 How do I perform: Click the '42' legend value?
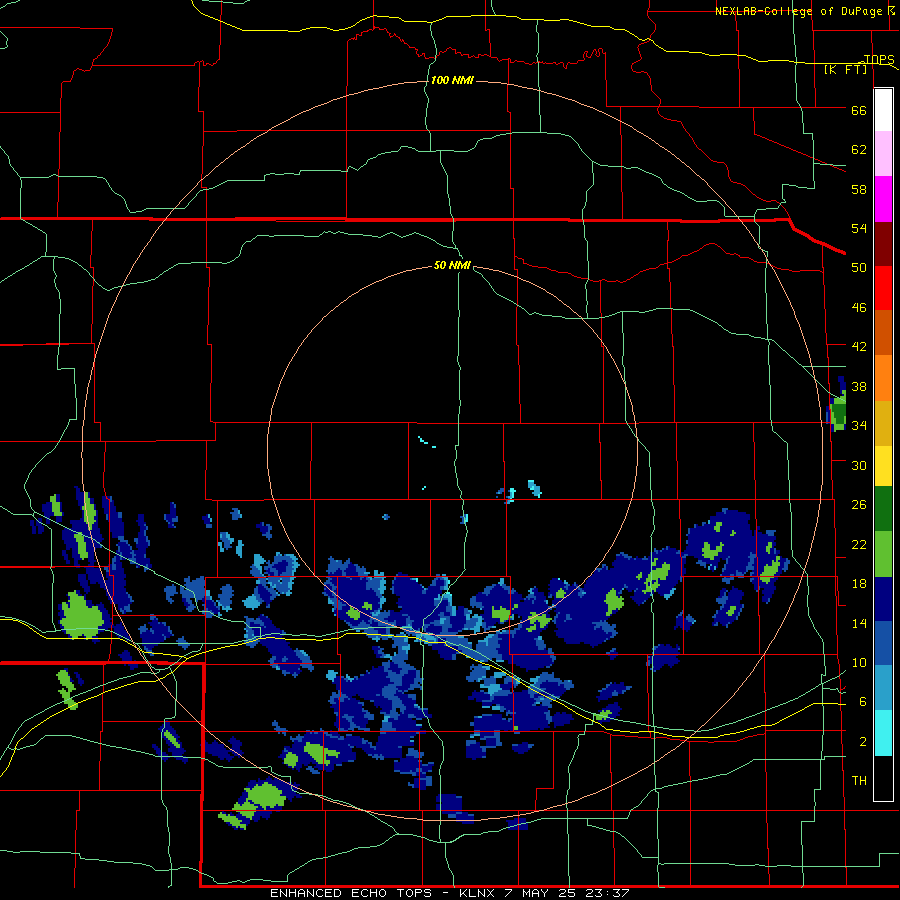(x=859, y=347)
